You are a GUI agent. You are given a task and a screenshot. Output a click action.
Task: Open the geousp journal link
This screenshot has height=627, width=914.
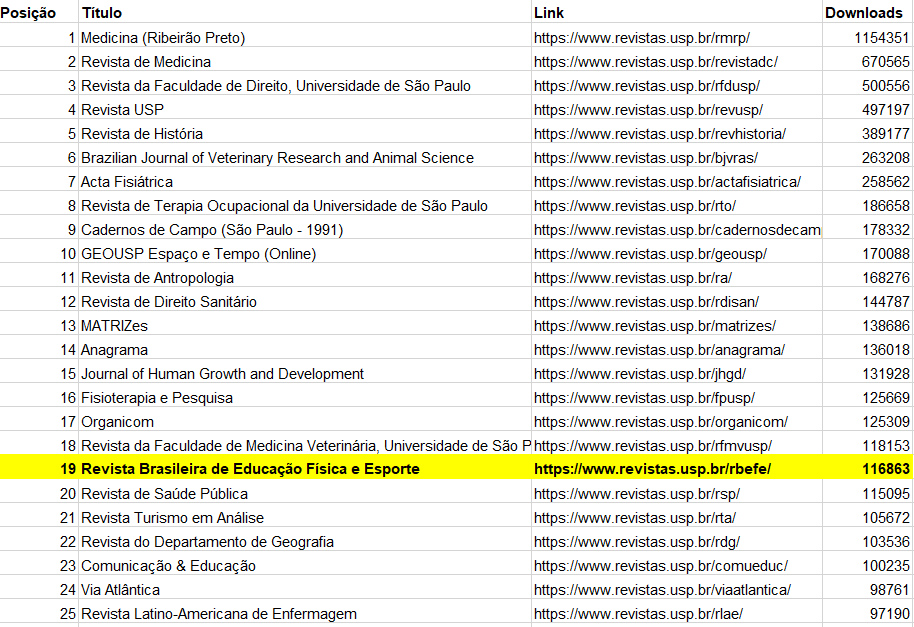click(x=650, y=253)
